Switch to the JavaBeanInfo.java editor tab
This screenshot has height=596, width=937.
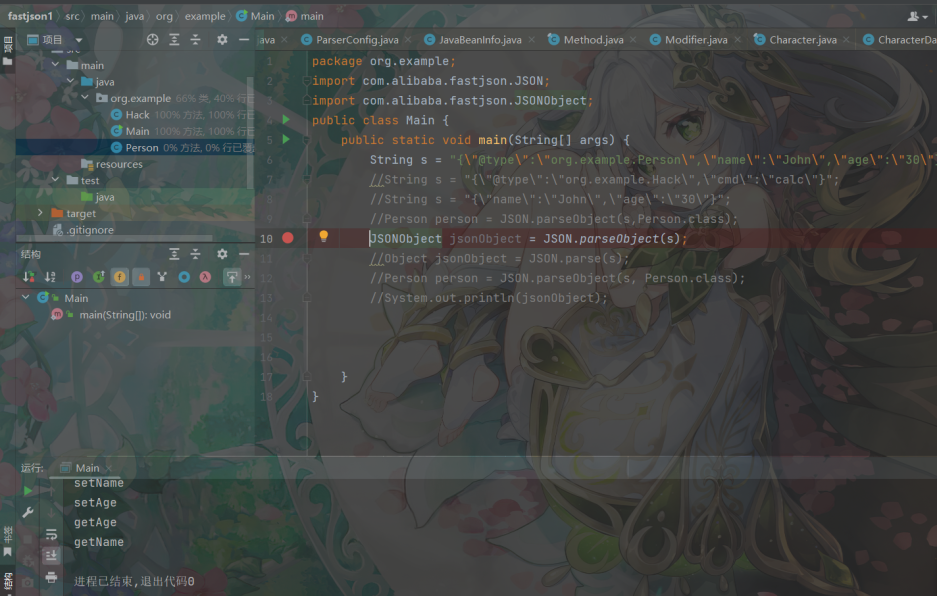pos(480,40)
